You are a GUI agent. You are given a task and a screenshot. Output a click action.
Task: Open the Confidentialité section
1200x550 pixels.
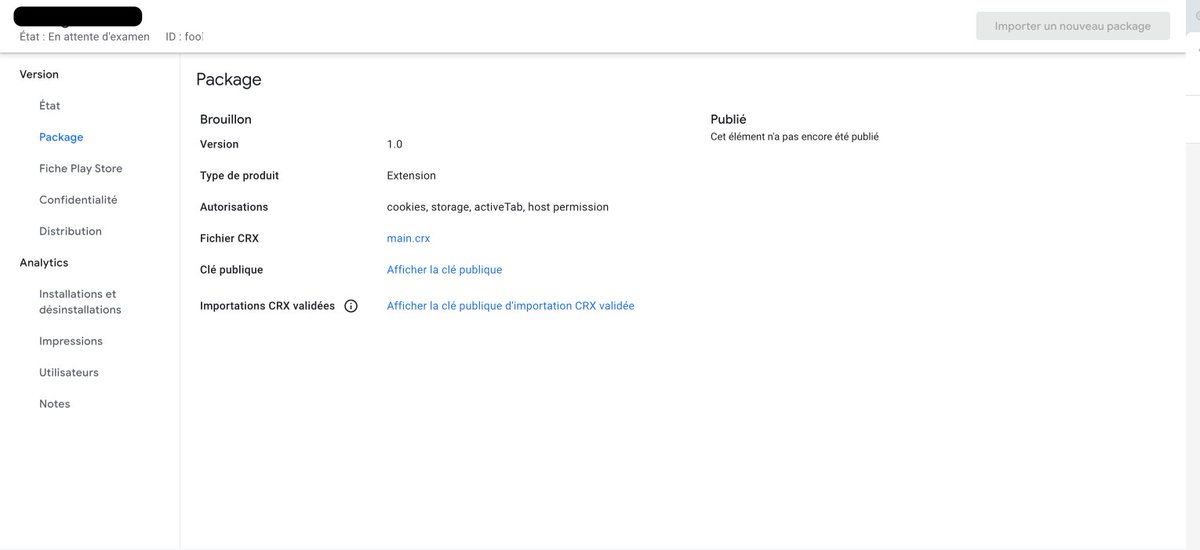[x=78, y=200]
